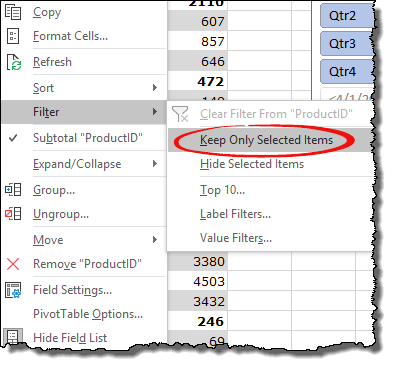The width and height of the screenshot is (393, 366).
Task: Expand the Sort submenu arrow
Action: click(155, 88)
